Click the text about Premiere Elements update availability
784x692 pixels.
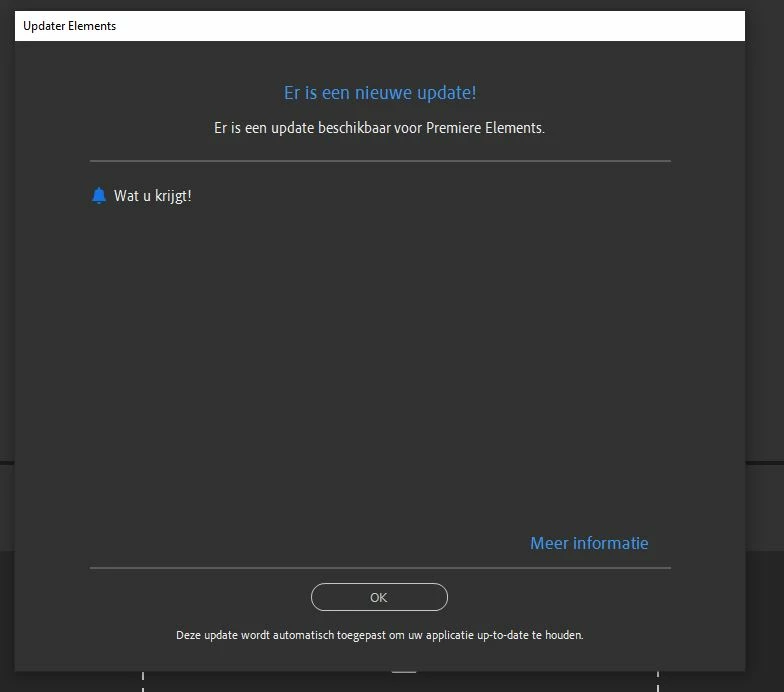(379, 128)
